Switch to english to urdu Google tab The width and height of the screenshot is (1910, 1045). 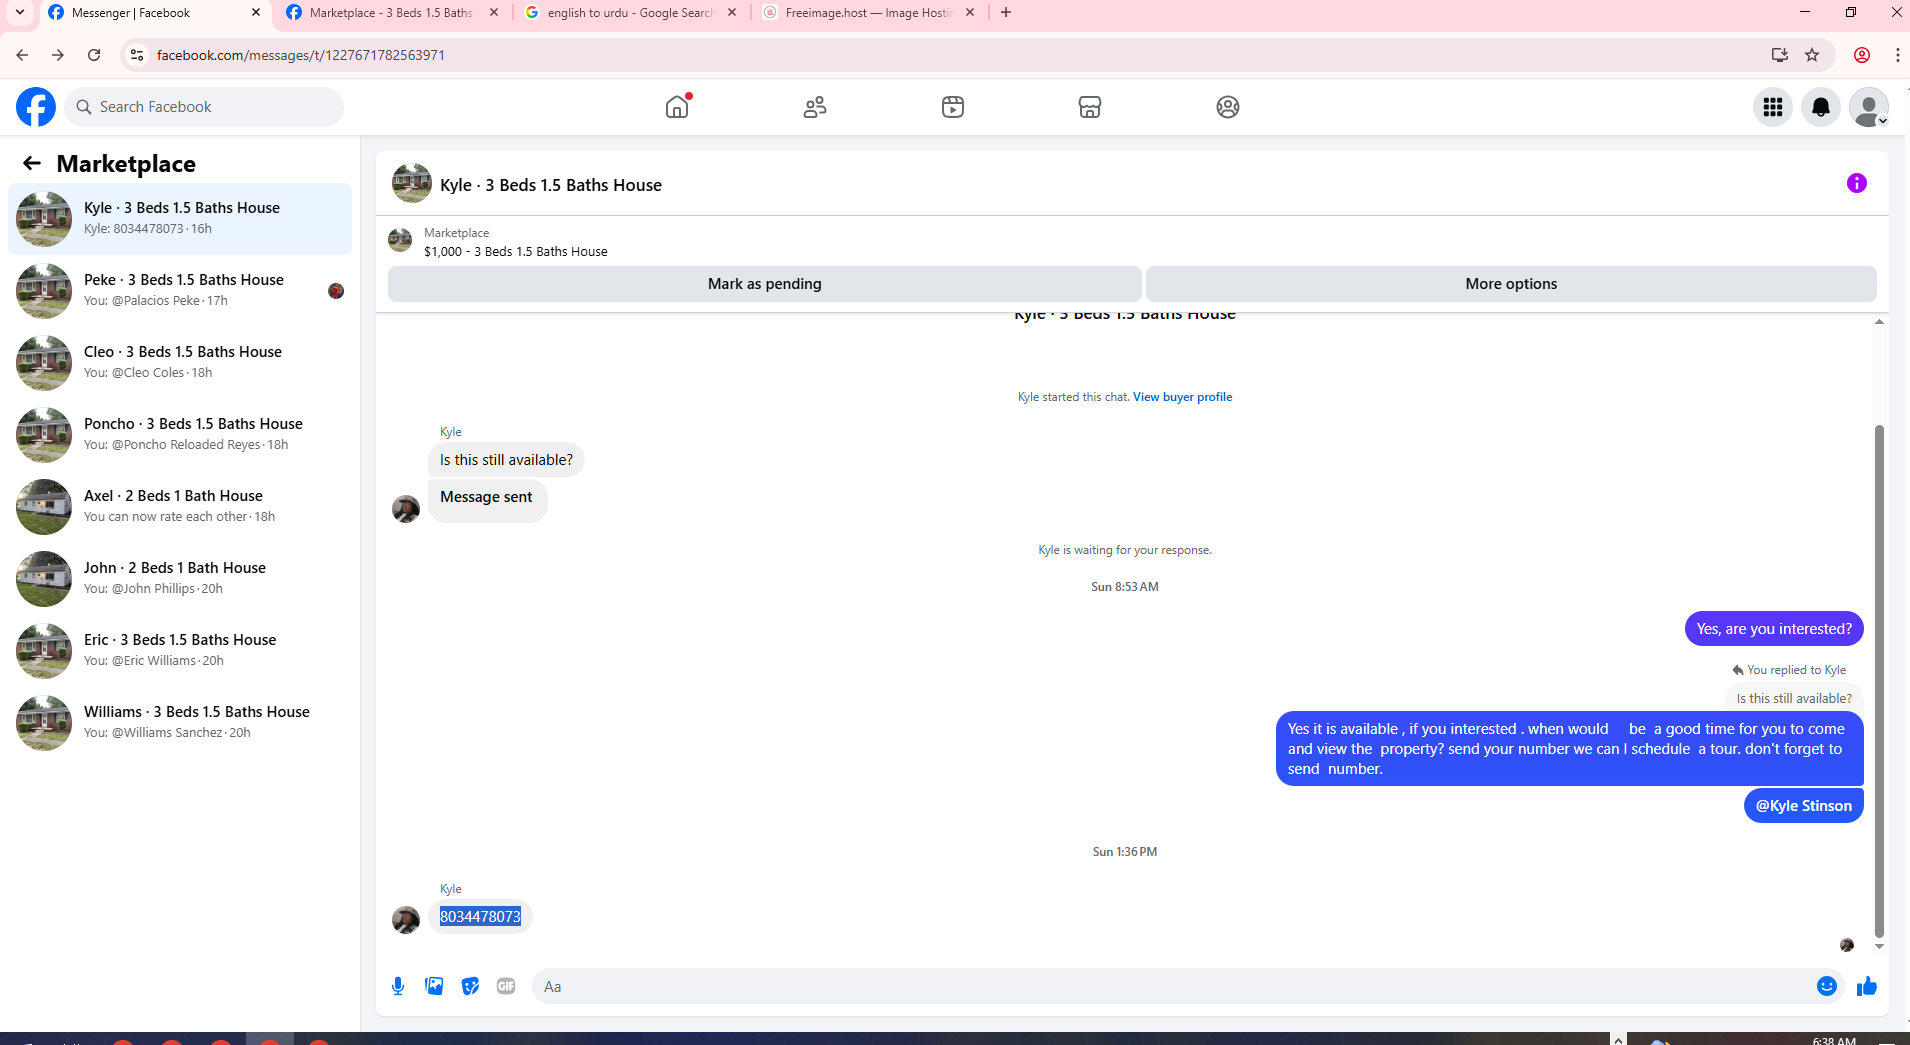(x=630, y=13)
